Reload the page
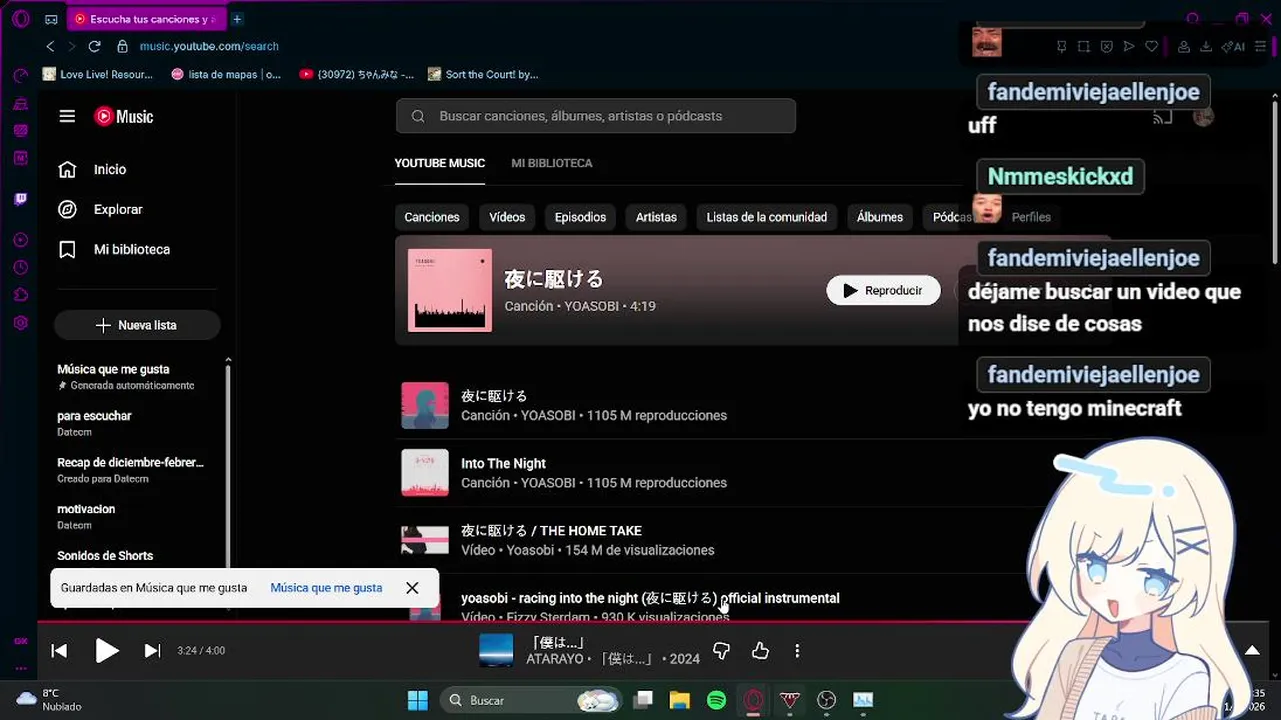The height and width of the screenshot is (720, 1281). coord(94,46)
